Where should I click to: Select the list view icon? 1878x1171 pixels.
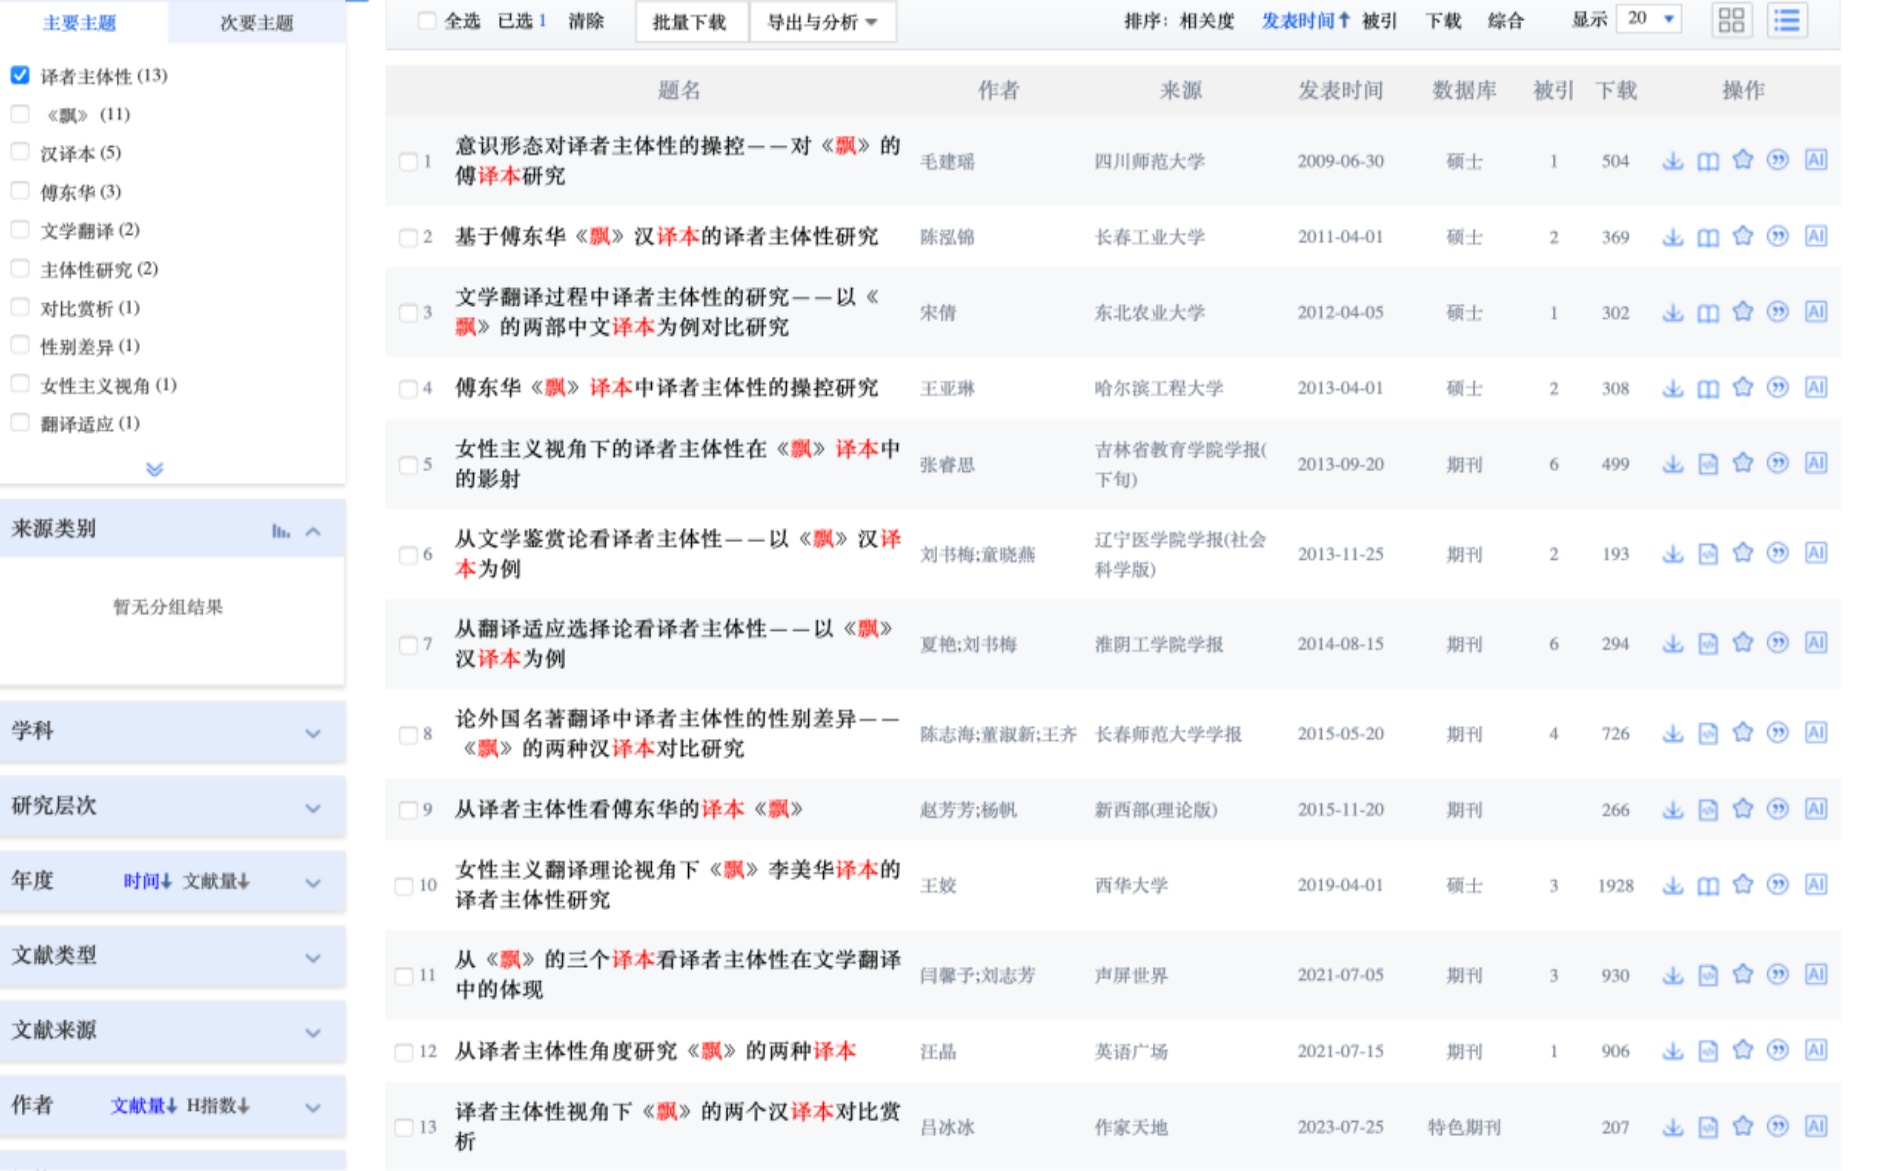(x=1787, y=20)
